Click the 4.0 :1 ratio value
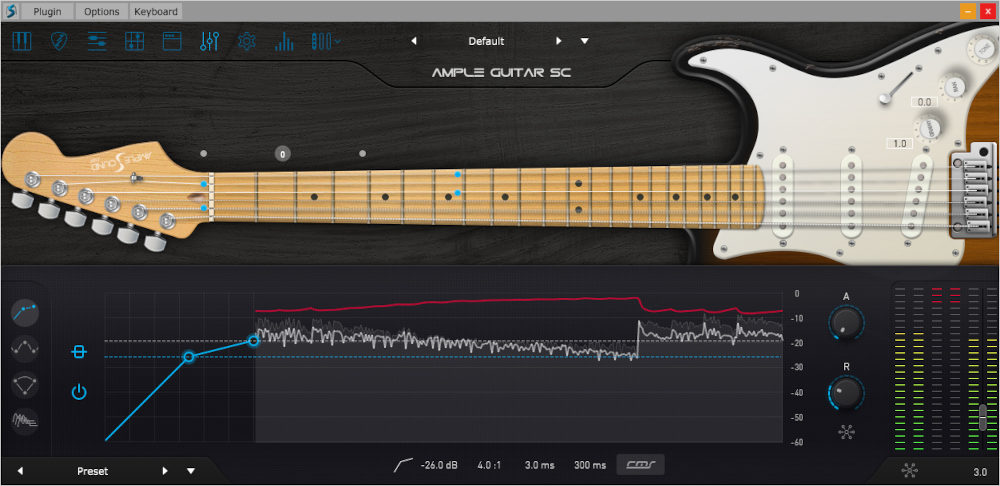1000x486 pixels. [489, 465]
